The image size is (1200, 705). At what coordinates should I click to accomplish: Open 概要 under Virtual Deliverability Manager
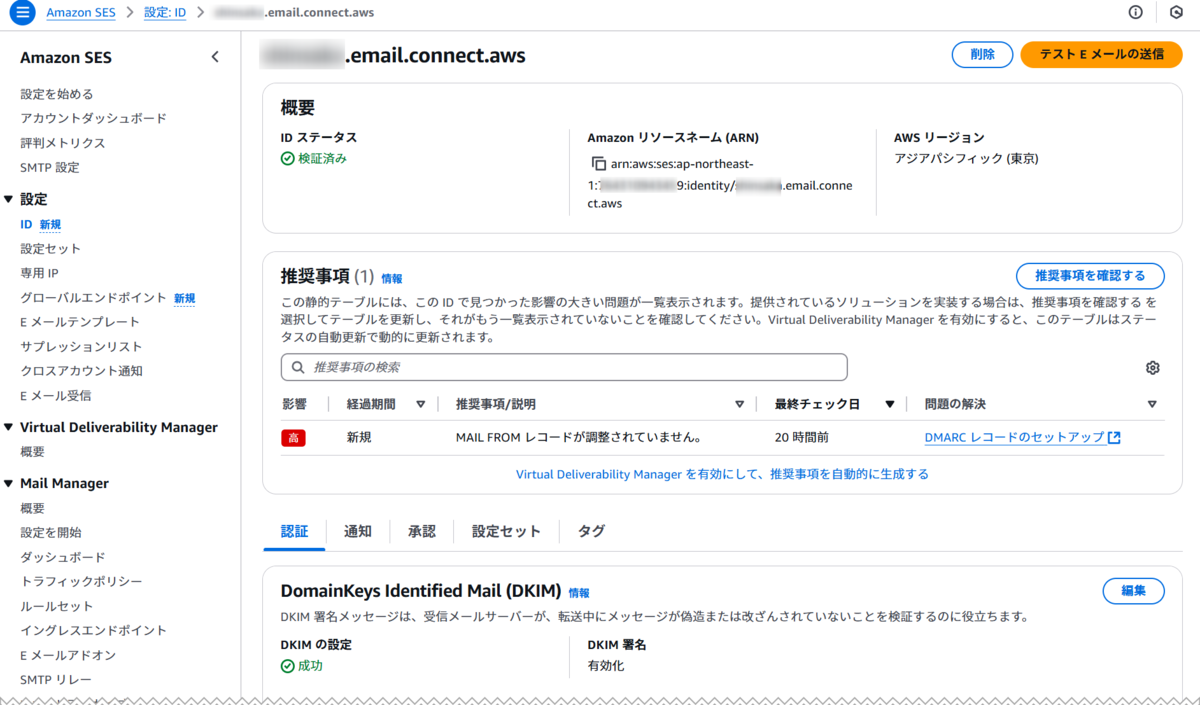[32, 452]
